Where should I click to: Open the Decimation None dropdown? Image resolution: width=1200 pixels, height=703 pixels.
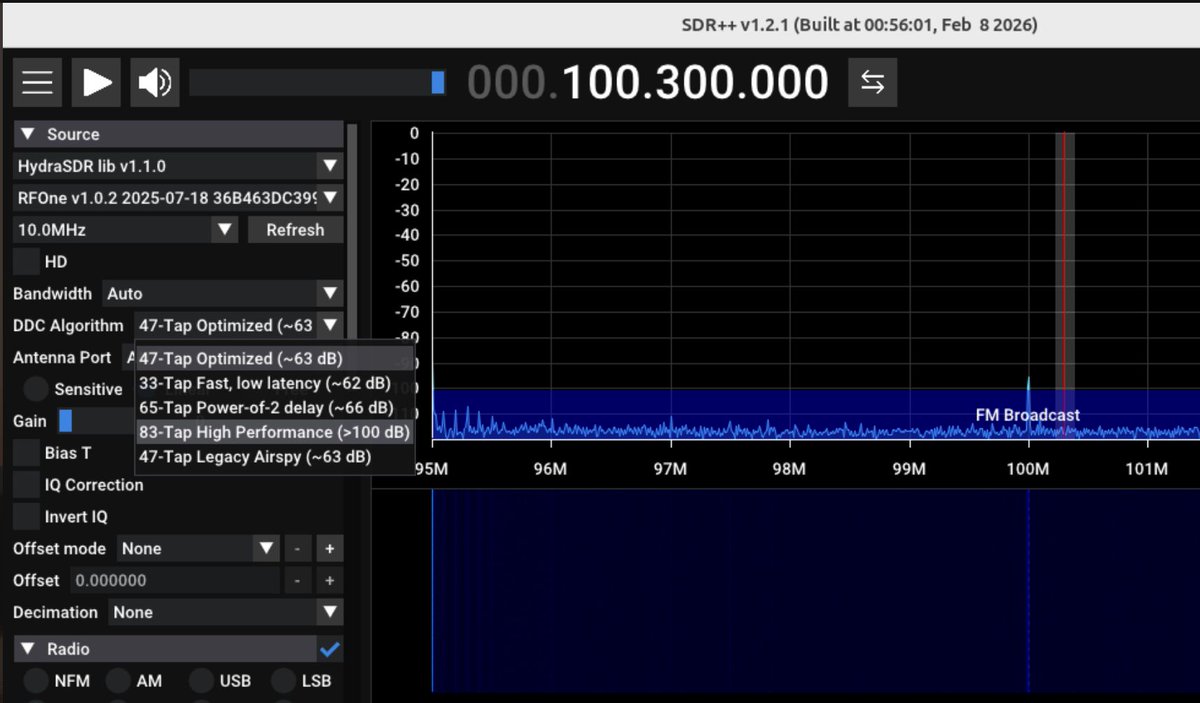[226, 612]
